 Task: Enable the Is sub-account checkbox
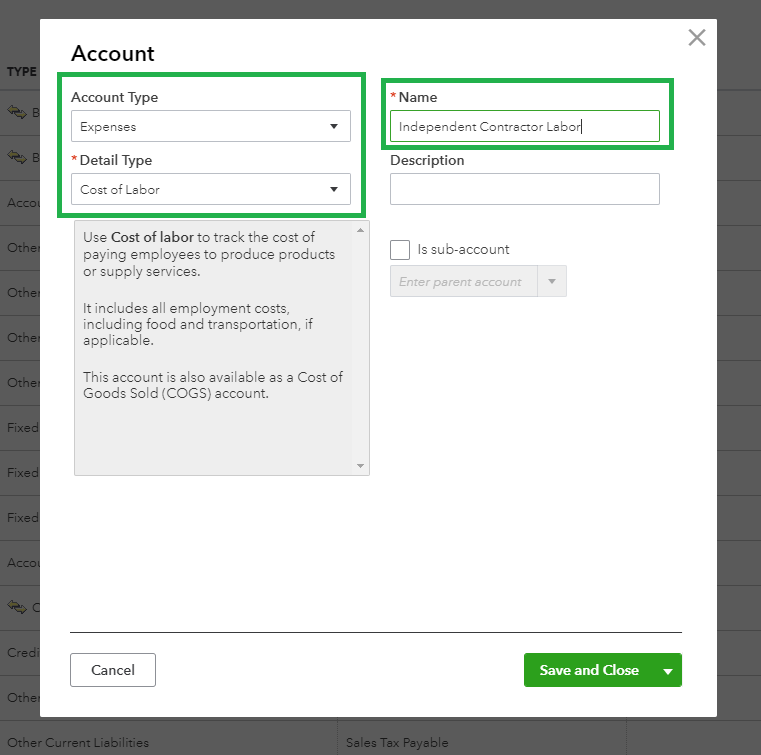tap(400, 250)
